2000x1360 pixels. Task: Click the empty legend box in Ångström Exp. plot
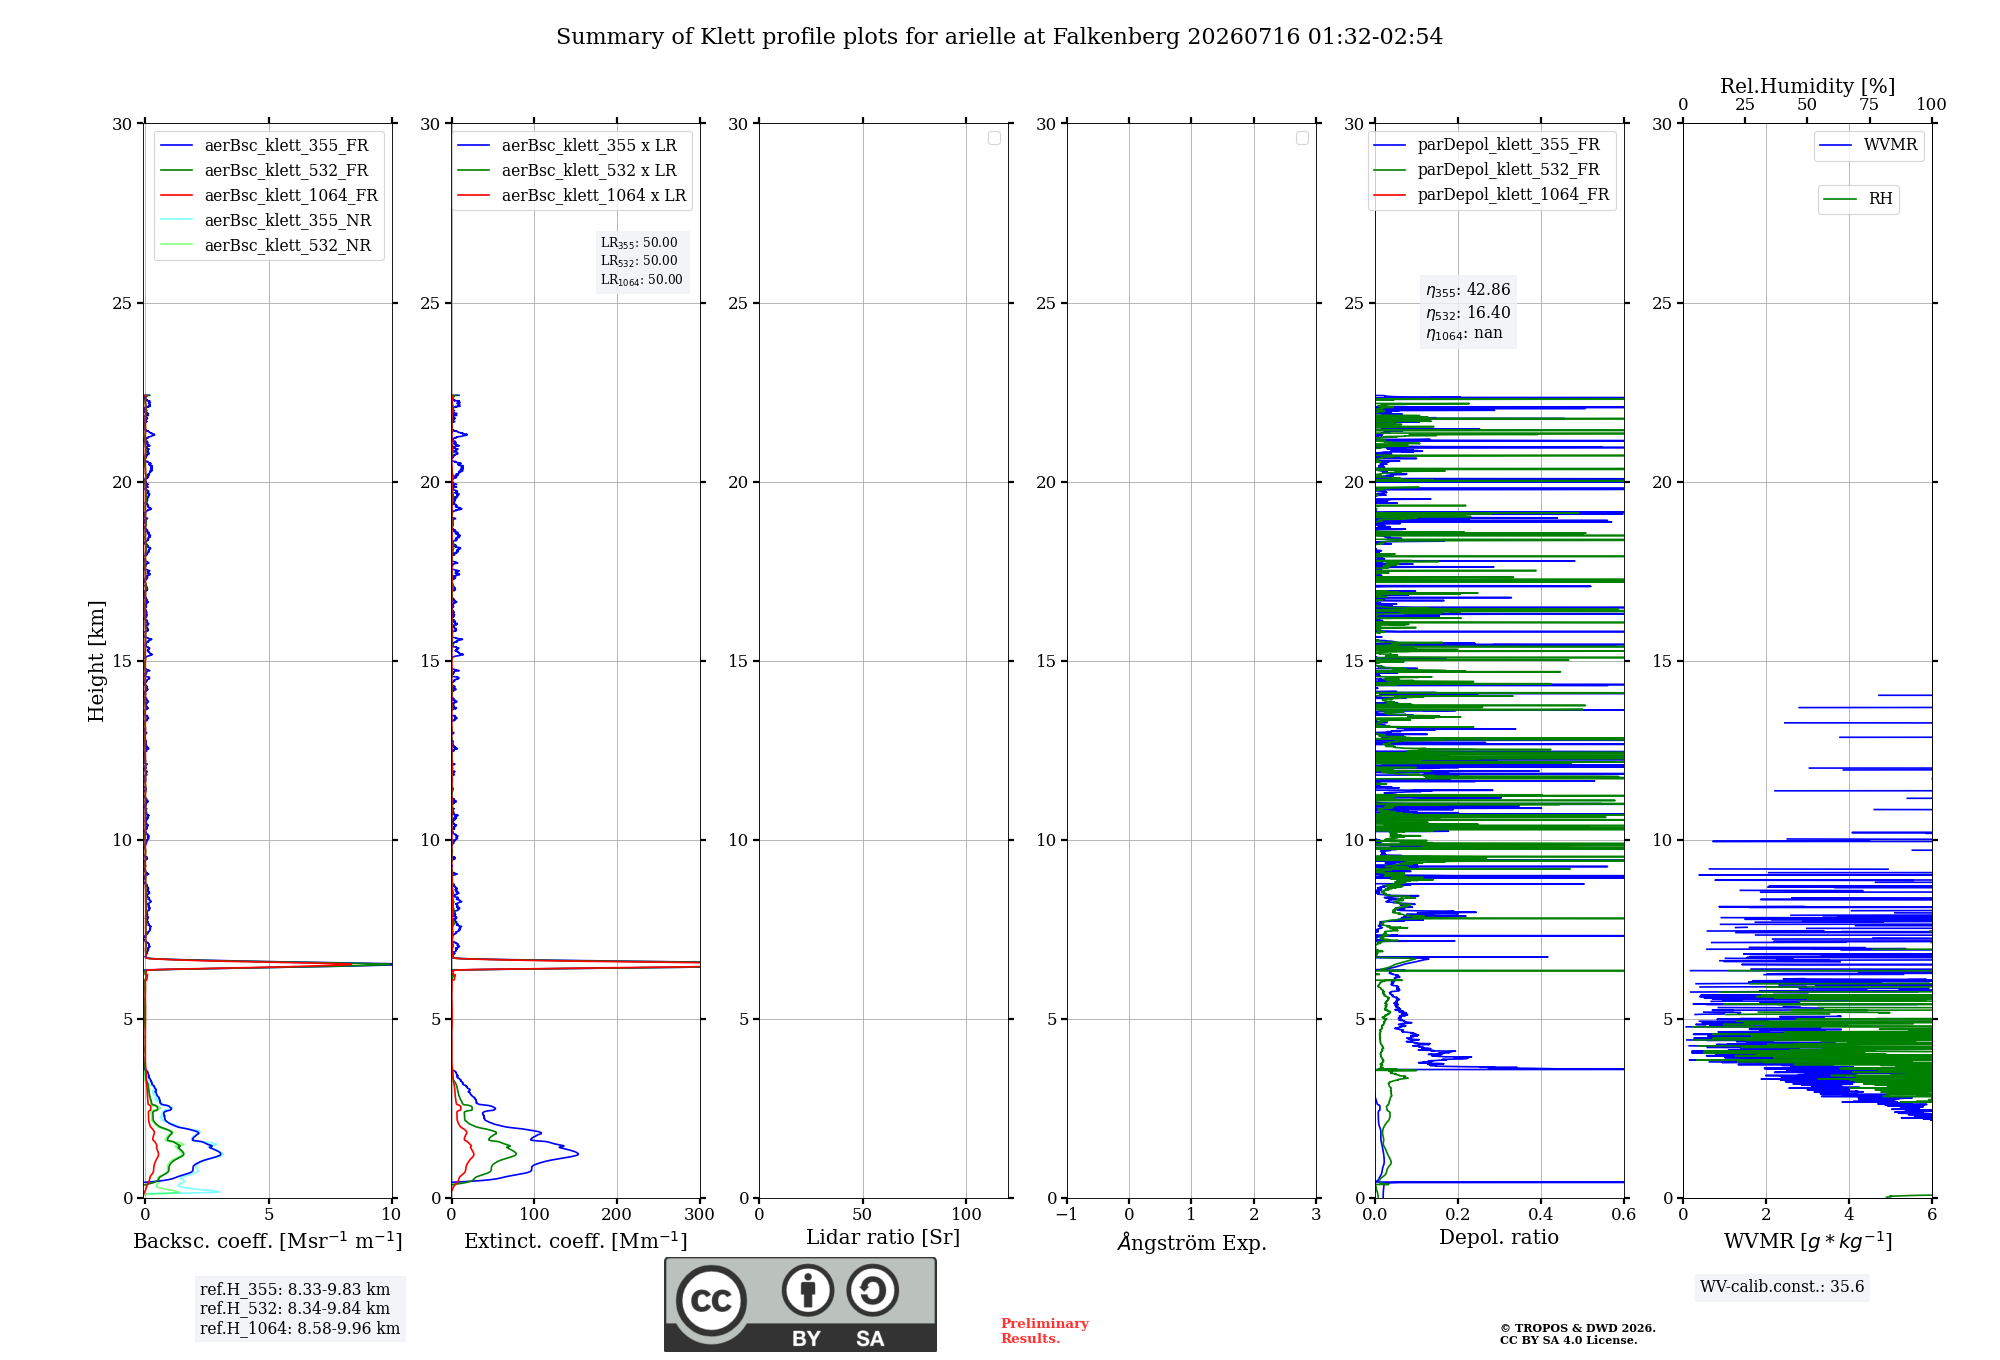pyautogui.click(x=1302, y=138)
